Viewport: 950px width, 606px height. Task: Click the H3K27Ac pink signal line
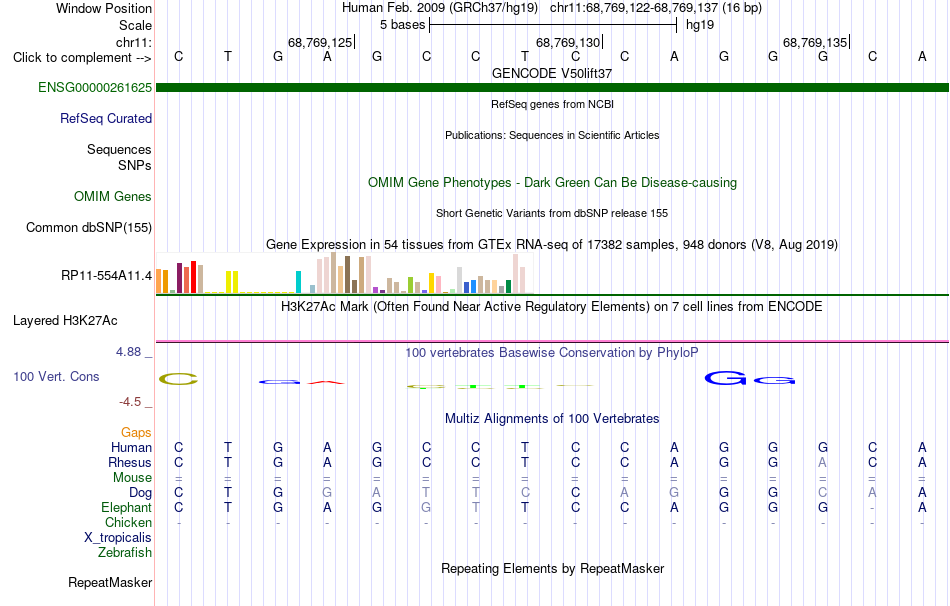(552, 341)
